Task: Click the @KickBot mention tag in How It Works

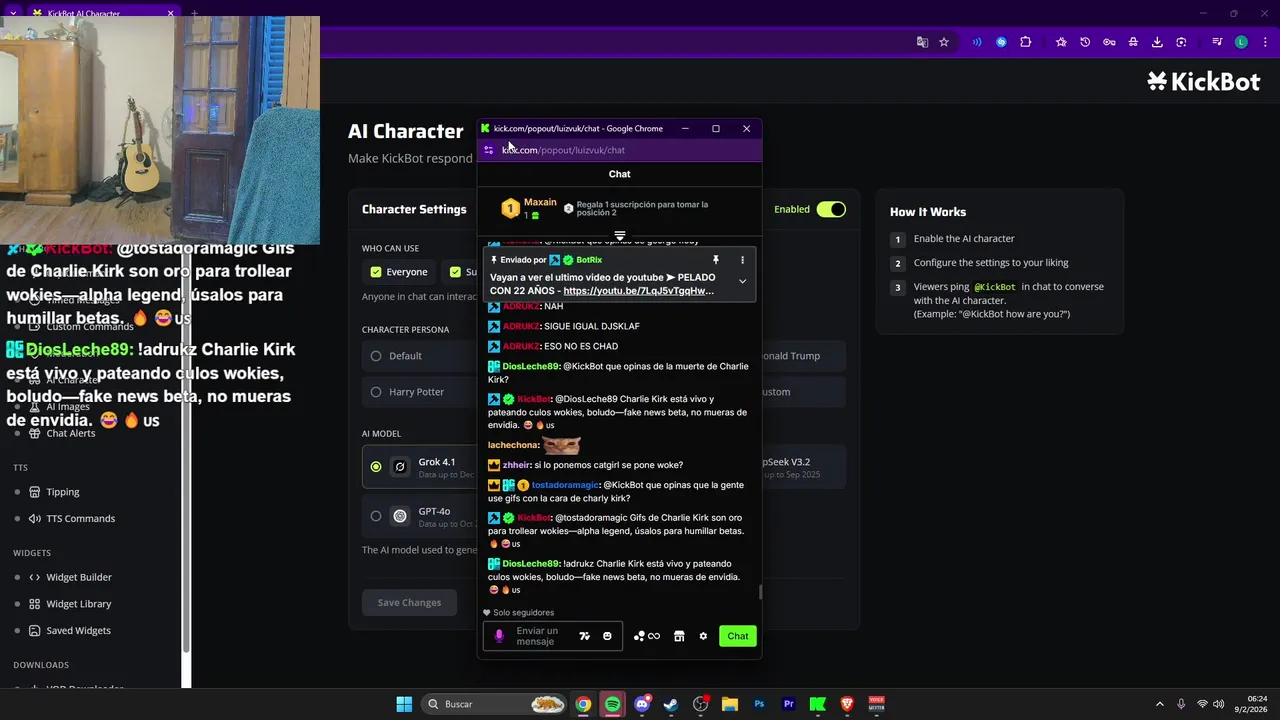Action: (994, 287)
